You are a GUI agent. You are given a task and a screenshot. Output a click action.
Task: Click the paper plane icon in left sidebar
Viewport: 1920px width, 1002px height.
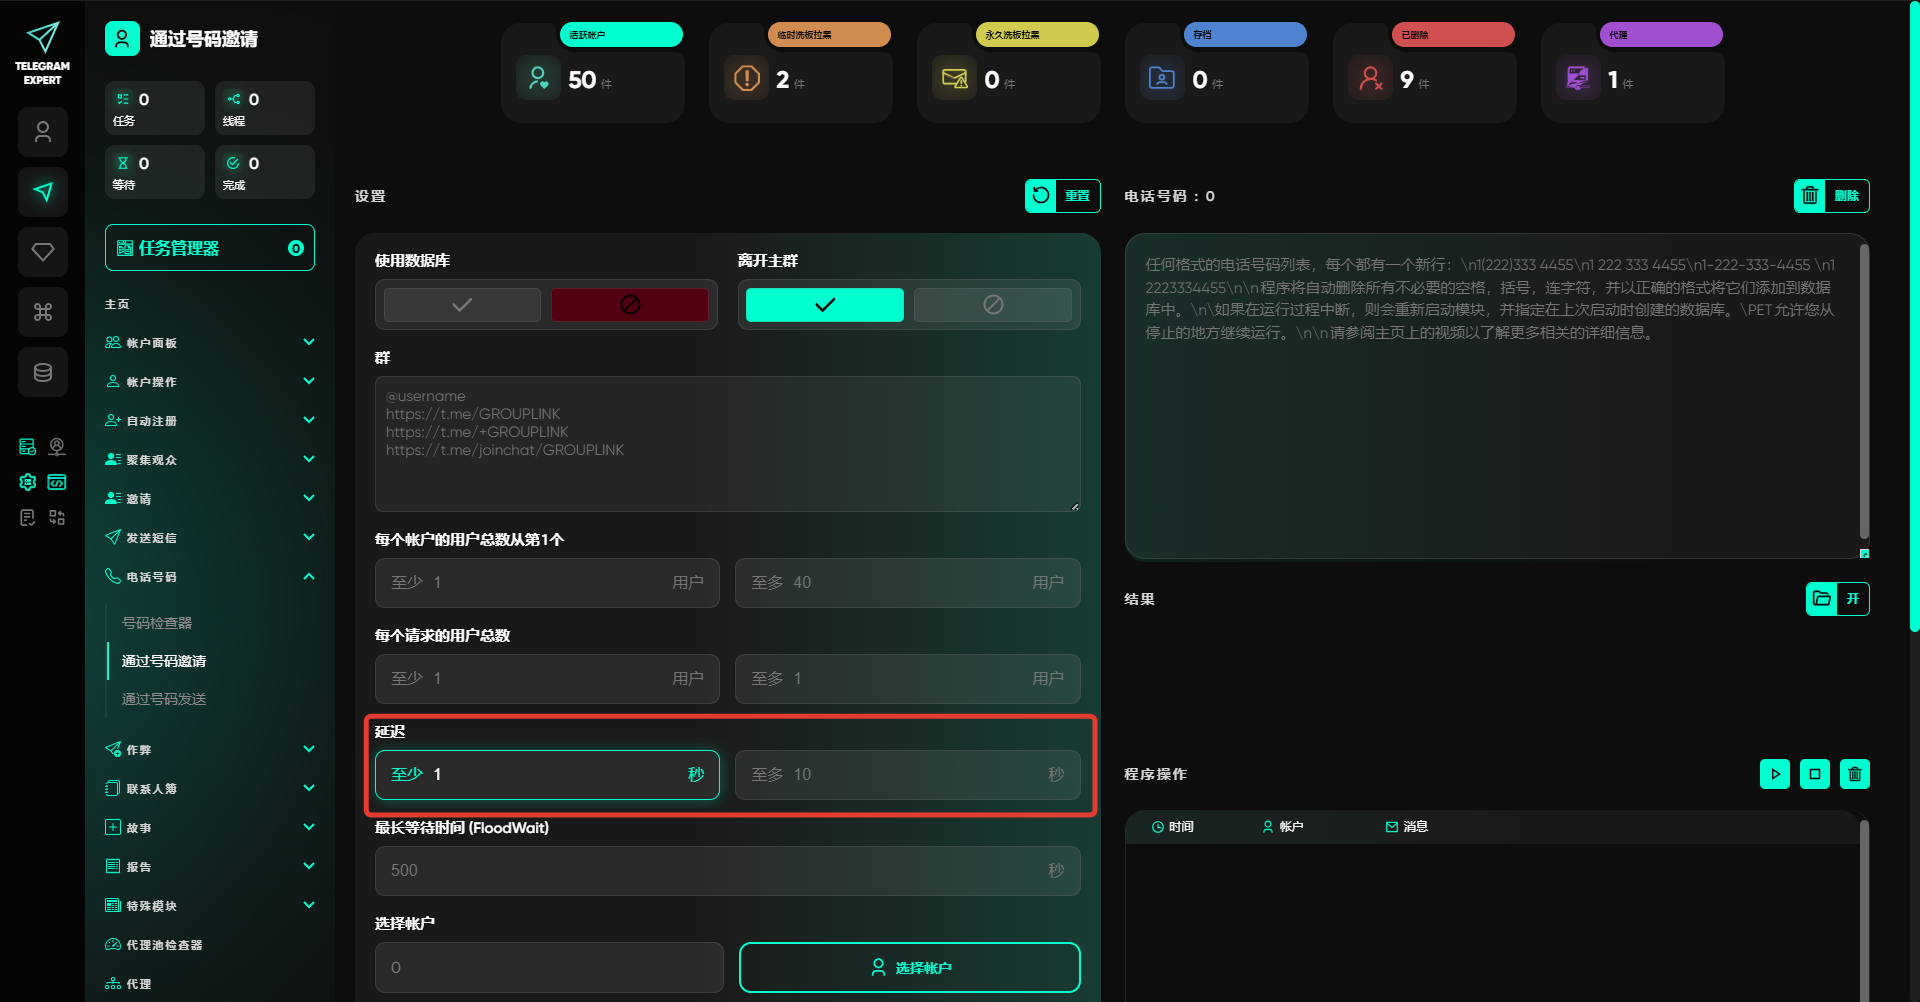pos(43,192)
